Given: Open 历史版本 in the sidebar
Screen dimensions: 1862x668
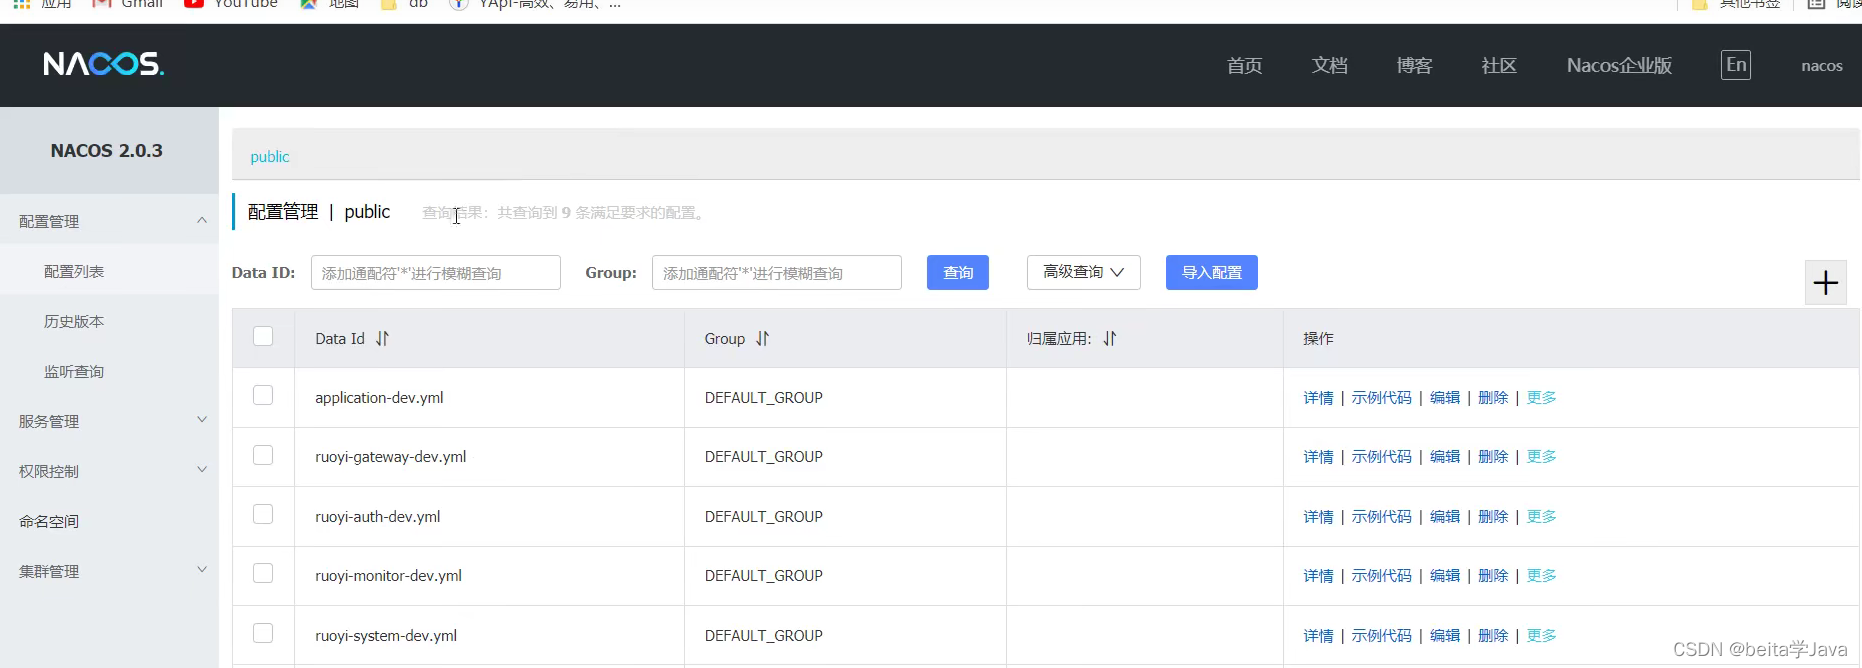Looking at the screenshot, I should 74,321.
